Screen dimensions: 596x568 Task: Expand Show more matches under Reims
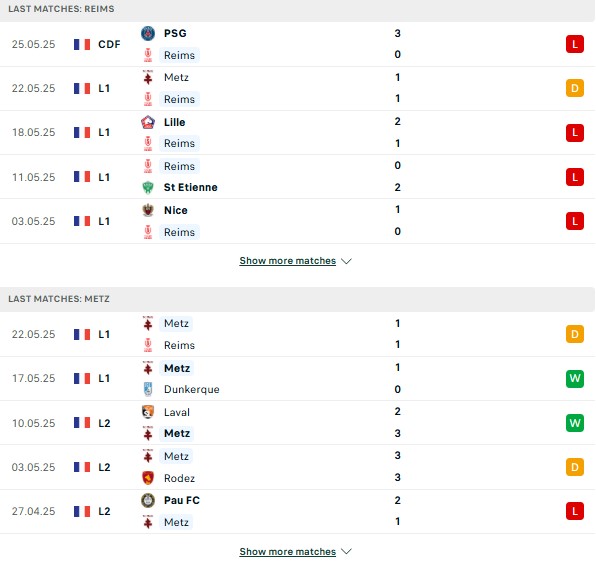[288, 261]
